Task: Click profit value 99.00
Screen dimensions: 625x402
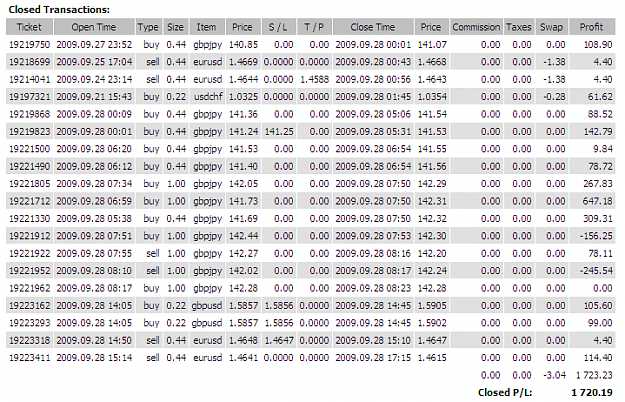Action: click(x=600, y=323)
